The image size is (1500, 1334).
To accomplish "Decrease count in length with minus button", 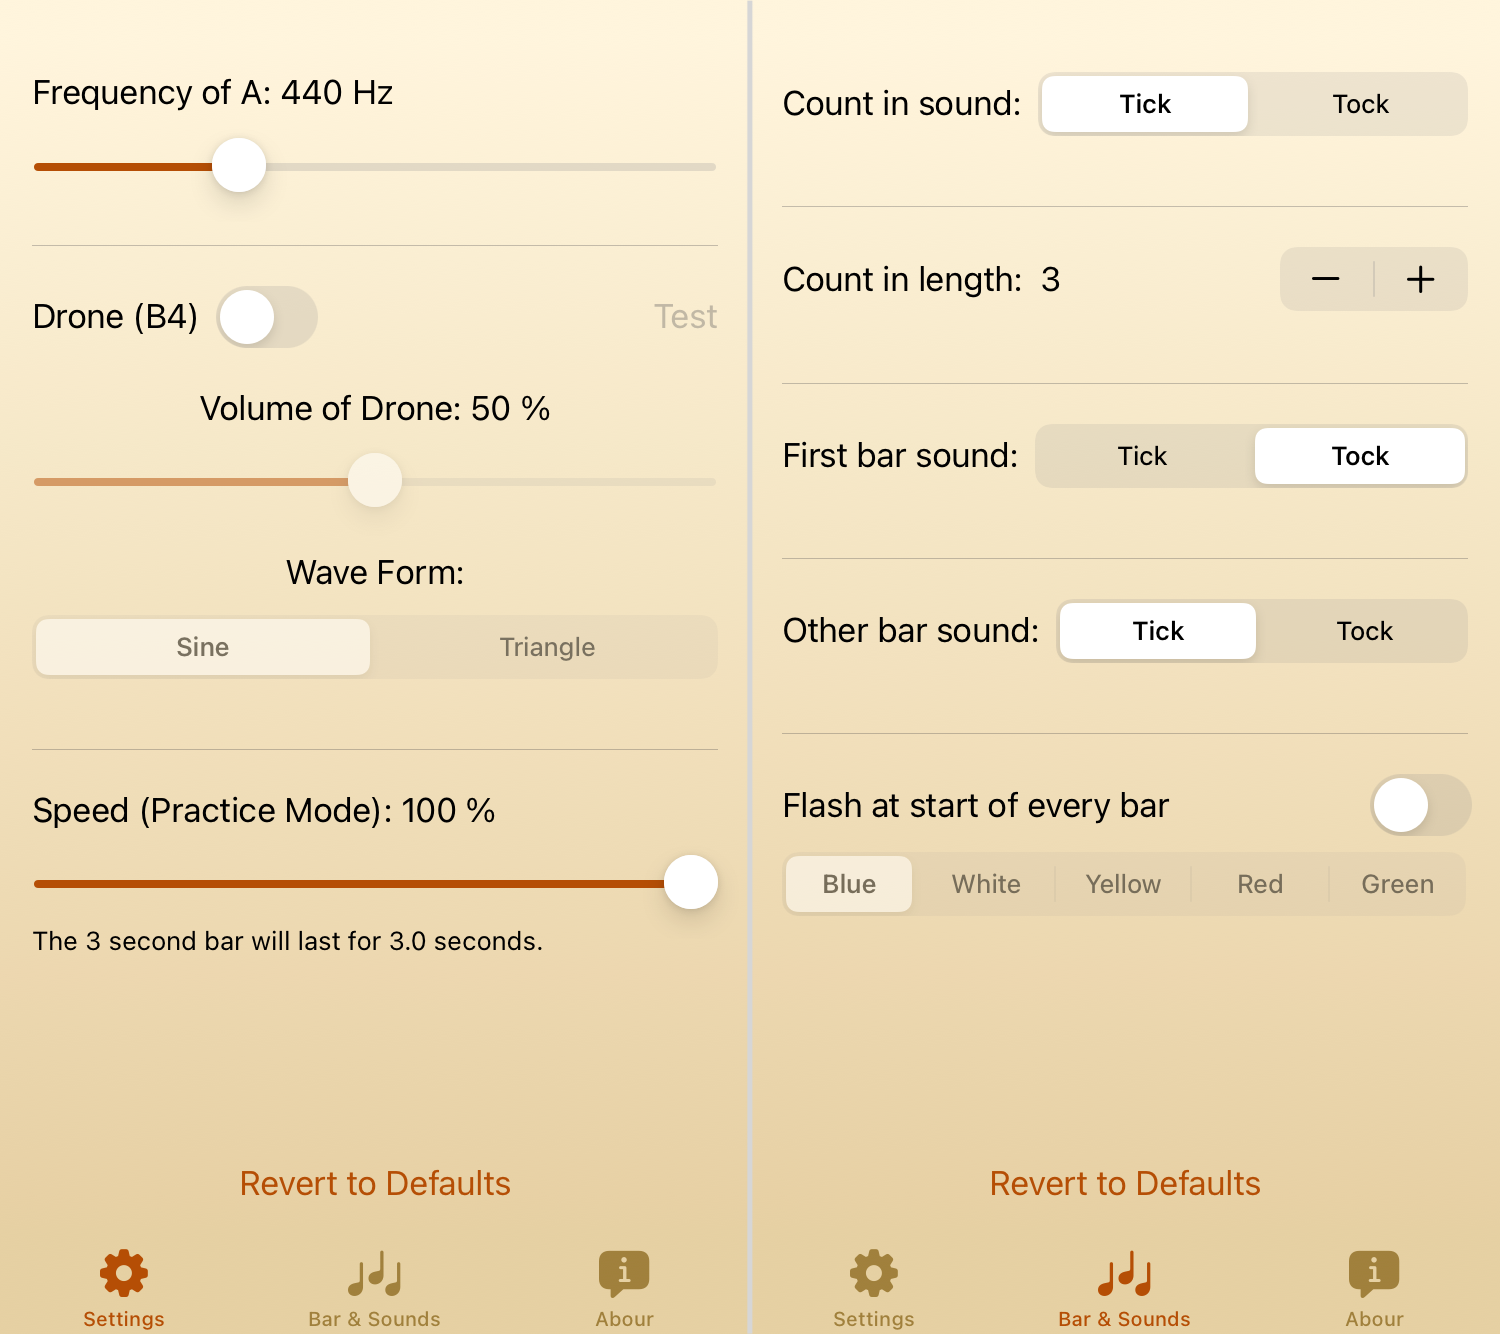I will [x=1326, y=280].
